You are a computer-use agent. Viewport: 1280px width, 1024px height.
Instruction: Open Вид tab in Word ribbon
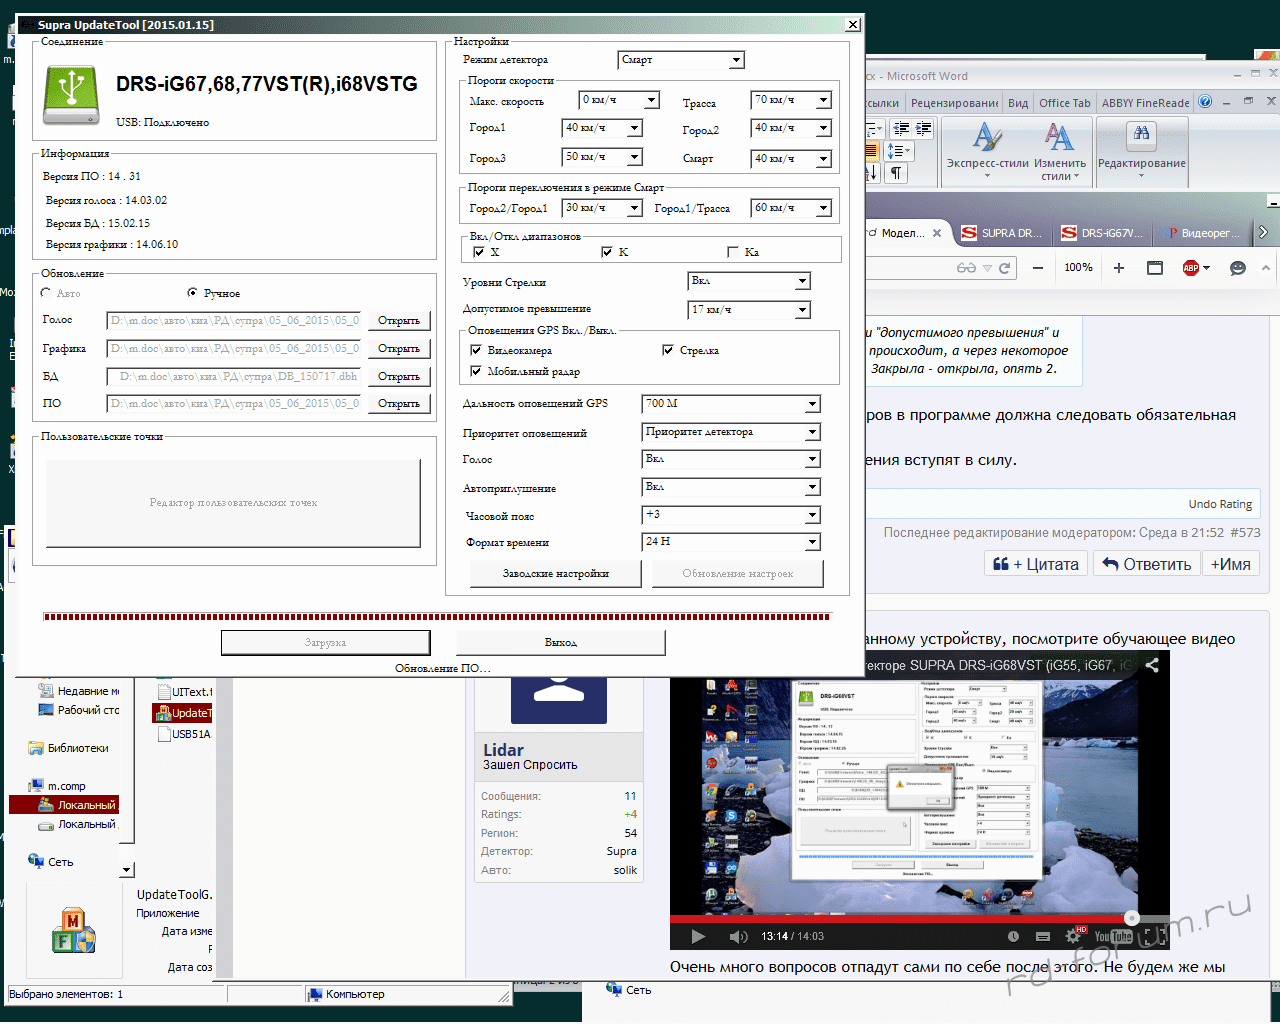tap(1018, 102)
